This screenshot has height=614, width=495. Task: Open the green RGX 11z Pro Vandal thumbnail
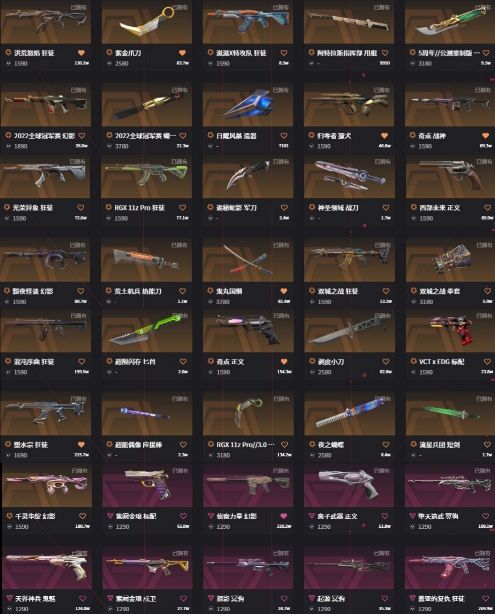click(146, 176)
